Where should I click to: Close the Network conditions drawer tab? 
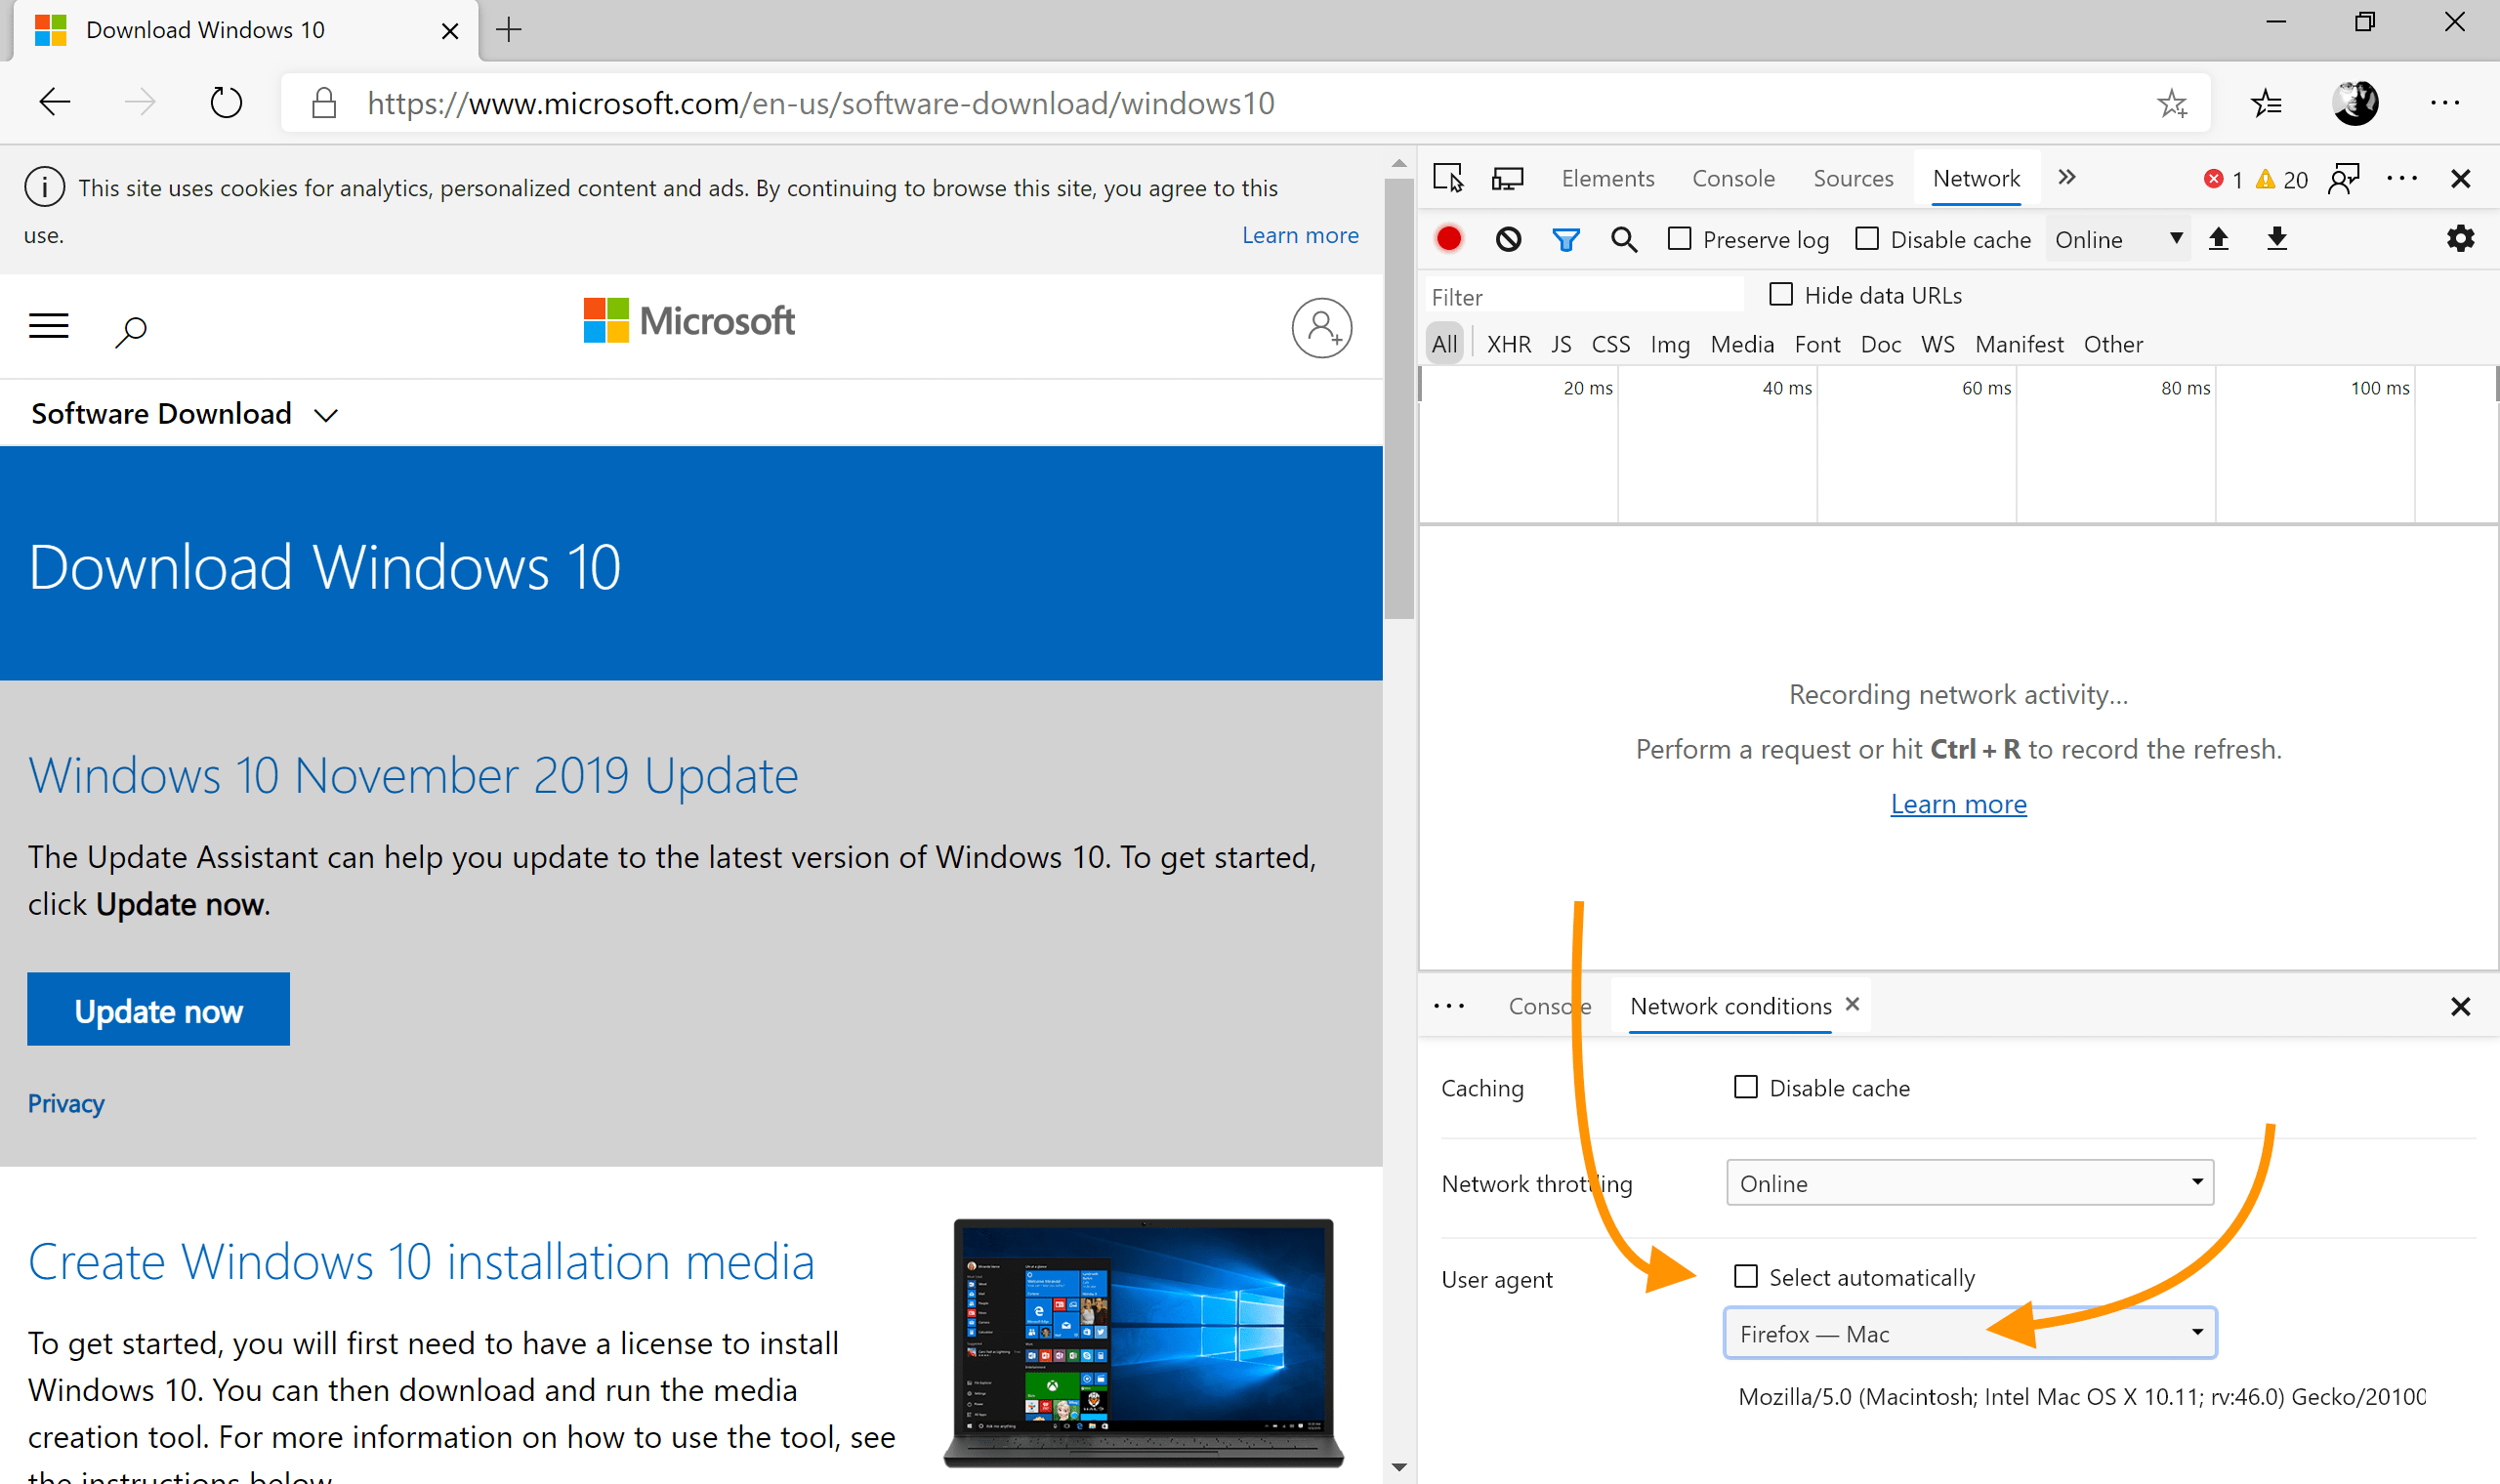1852,1003
